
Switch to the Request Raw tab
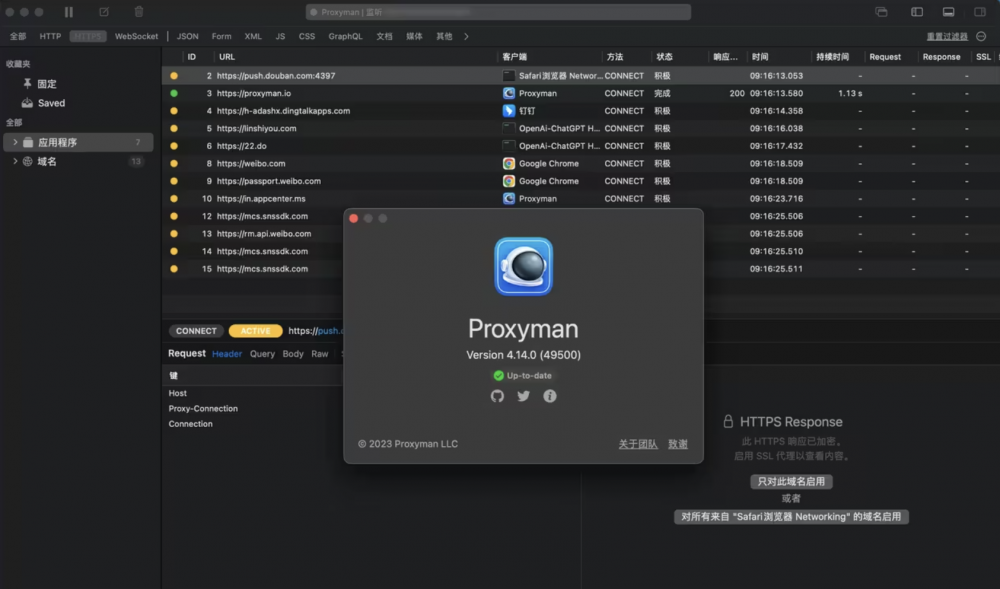click(320, 354)
